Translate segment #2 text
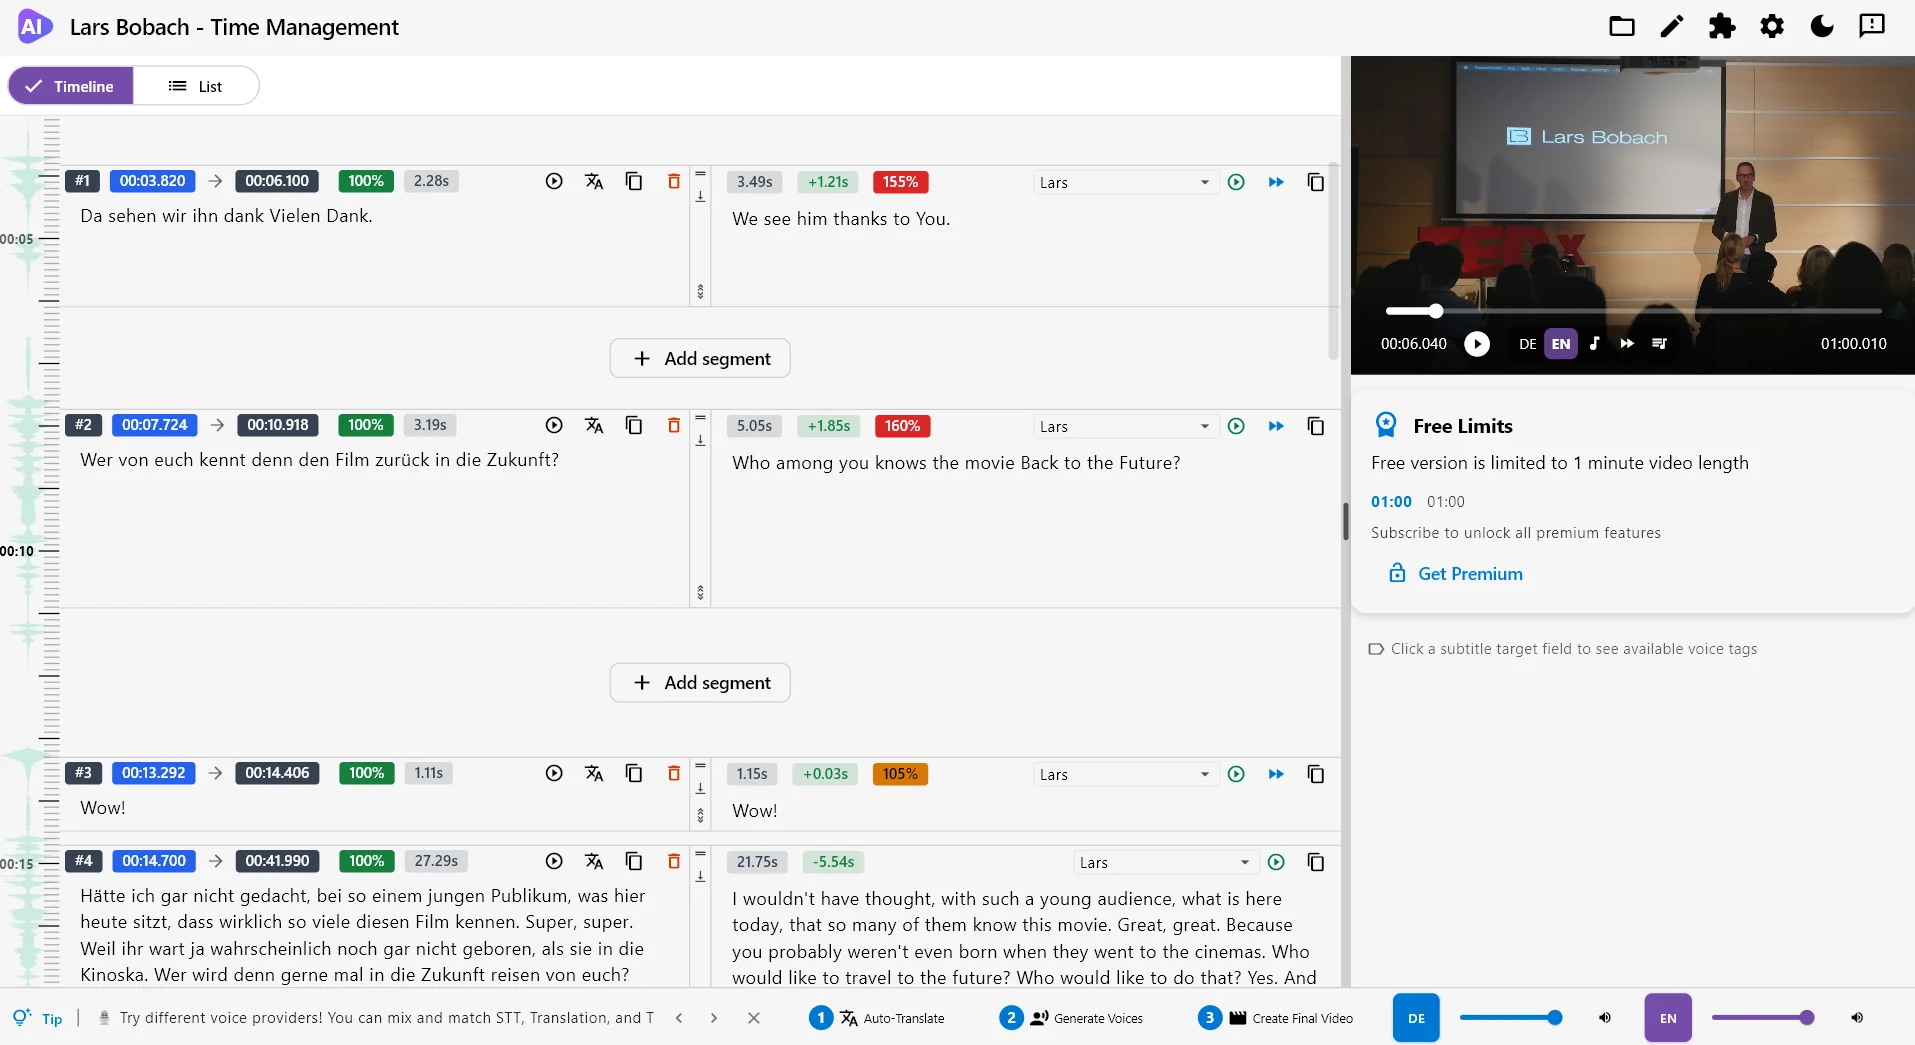The height and width of the screenshot is (1045, 1915). (594, 425)
